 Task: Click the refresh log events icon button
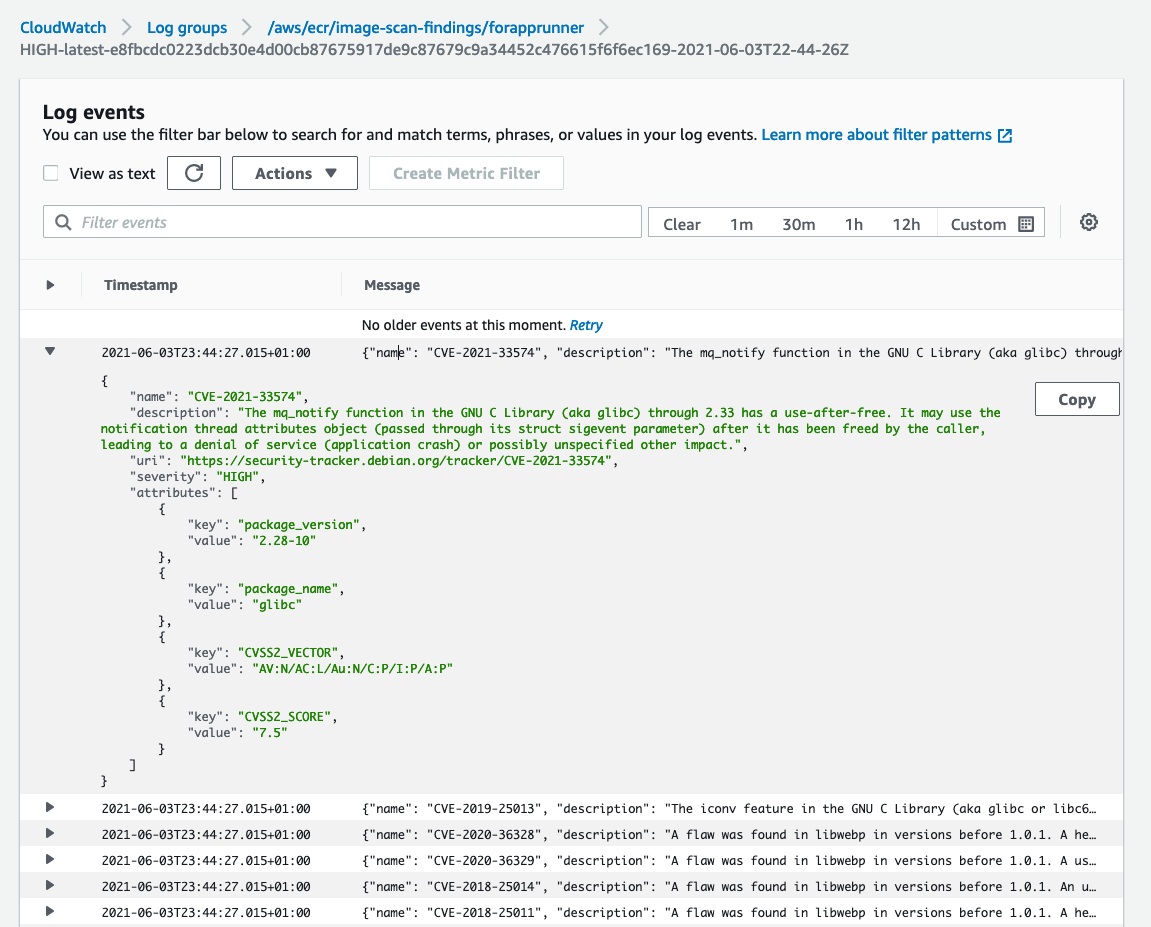194,173
